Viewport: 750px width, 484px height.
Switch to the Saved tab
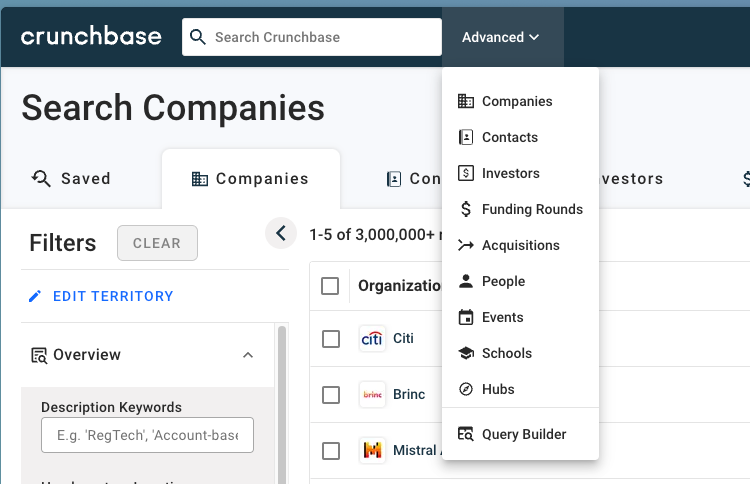click(x=71, y=178)
